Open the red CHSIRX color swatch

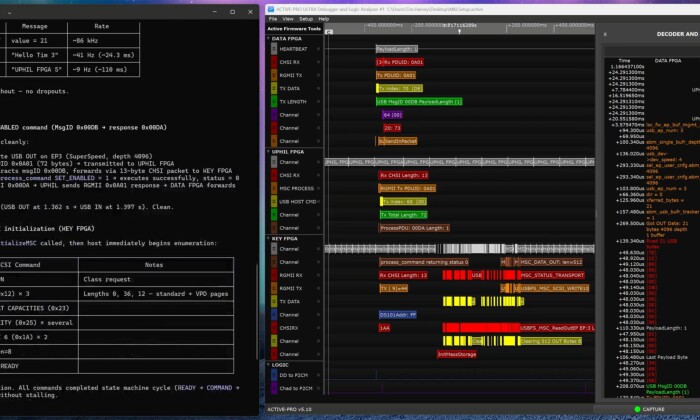pos(274,328)
